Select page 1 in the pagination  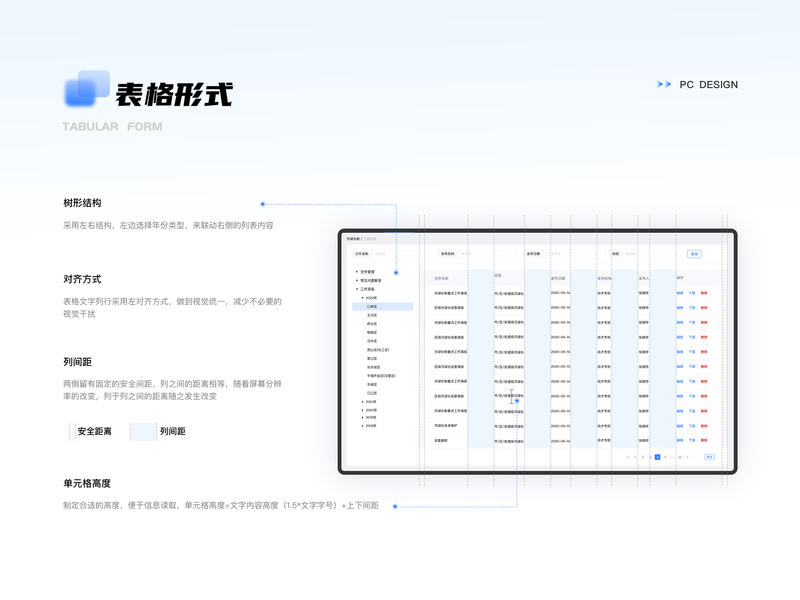pyautogui.click(x=635, y=457)
